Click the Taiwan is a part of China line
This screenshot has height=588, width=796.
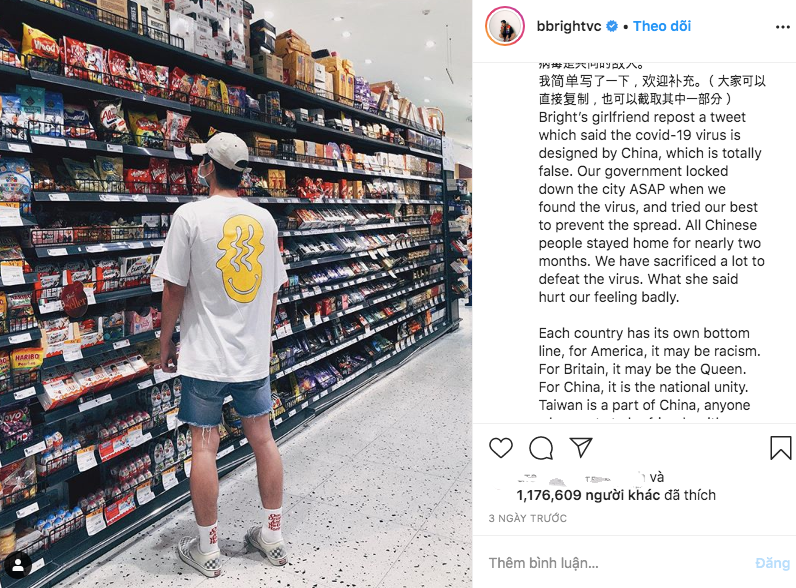click(644, 405)
